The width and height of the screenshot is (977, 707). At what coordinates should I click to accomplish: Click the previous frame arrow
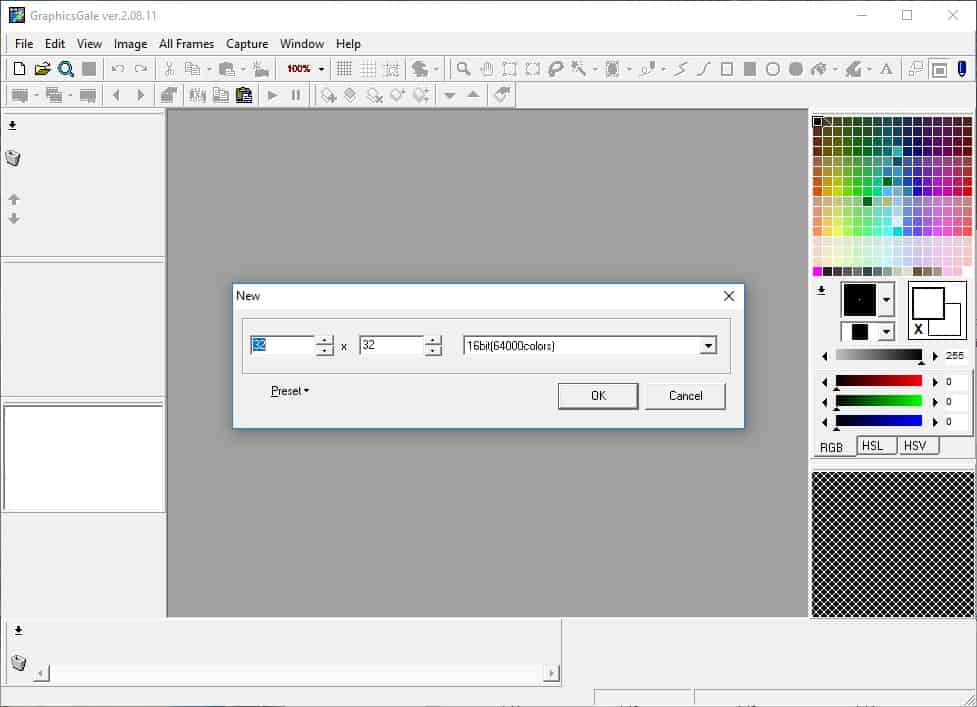tap(116, 95)
